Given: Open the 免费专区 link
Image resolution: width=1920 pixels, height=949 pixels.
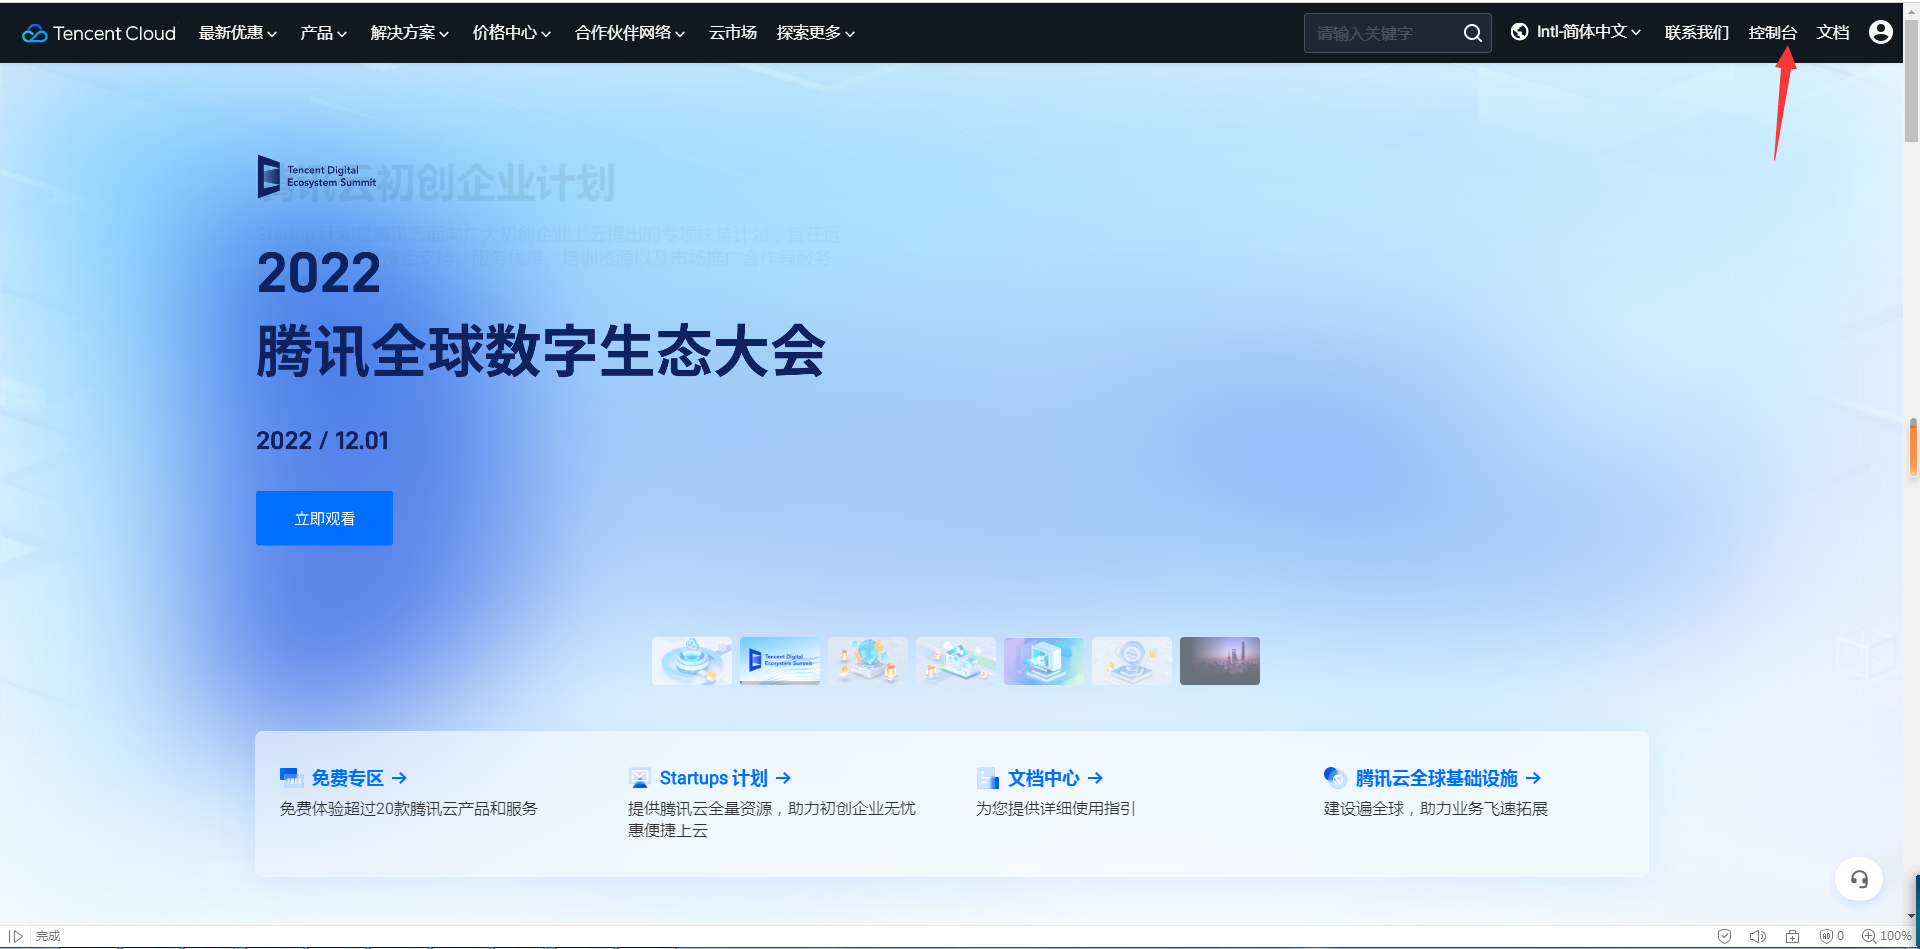Looking at the screenshot, I should click(347, 778).
